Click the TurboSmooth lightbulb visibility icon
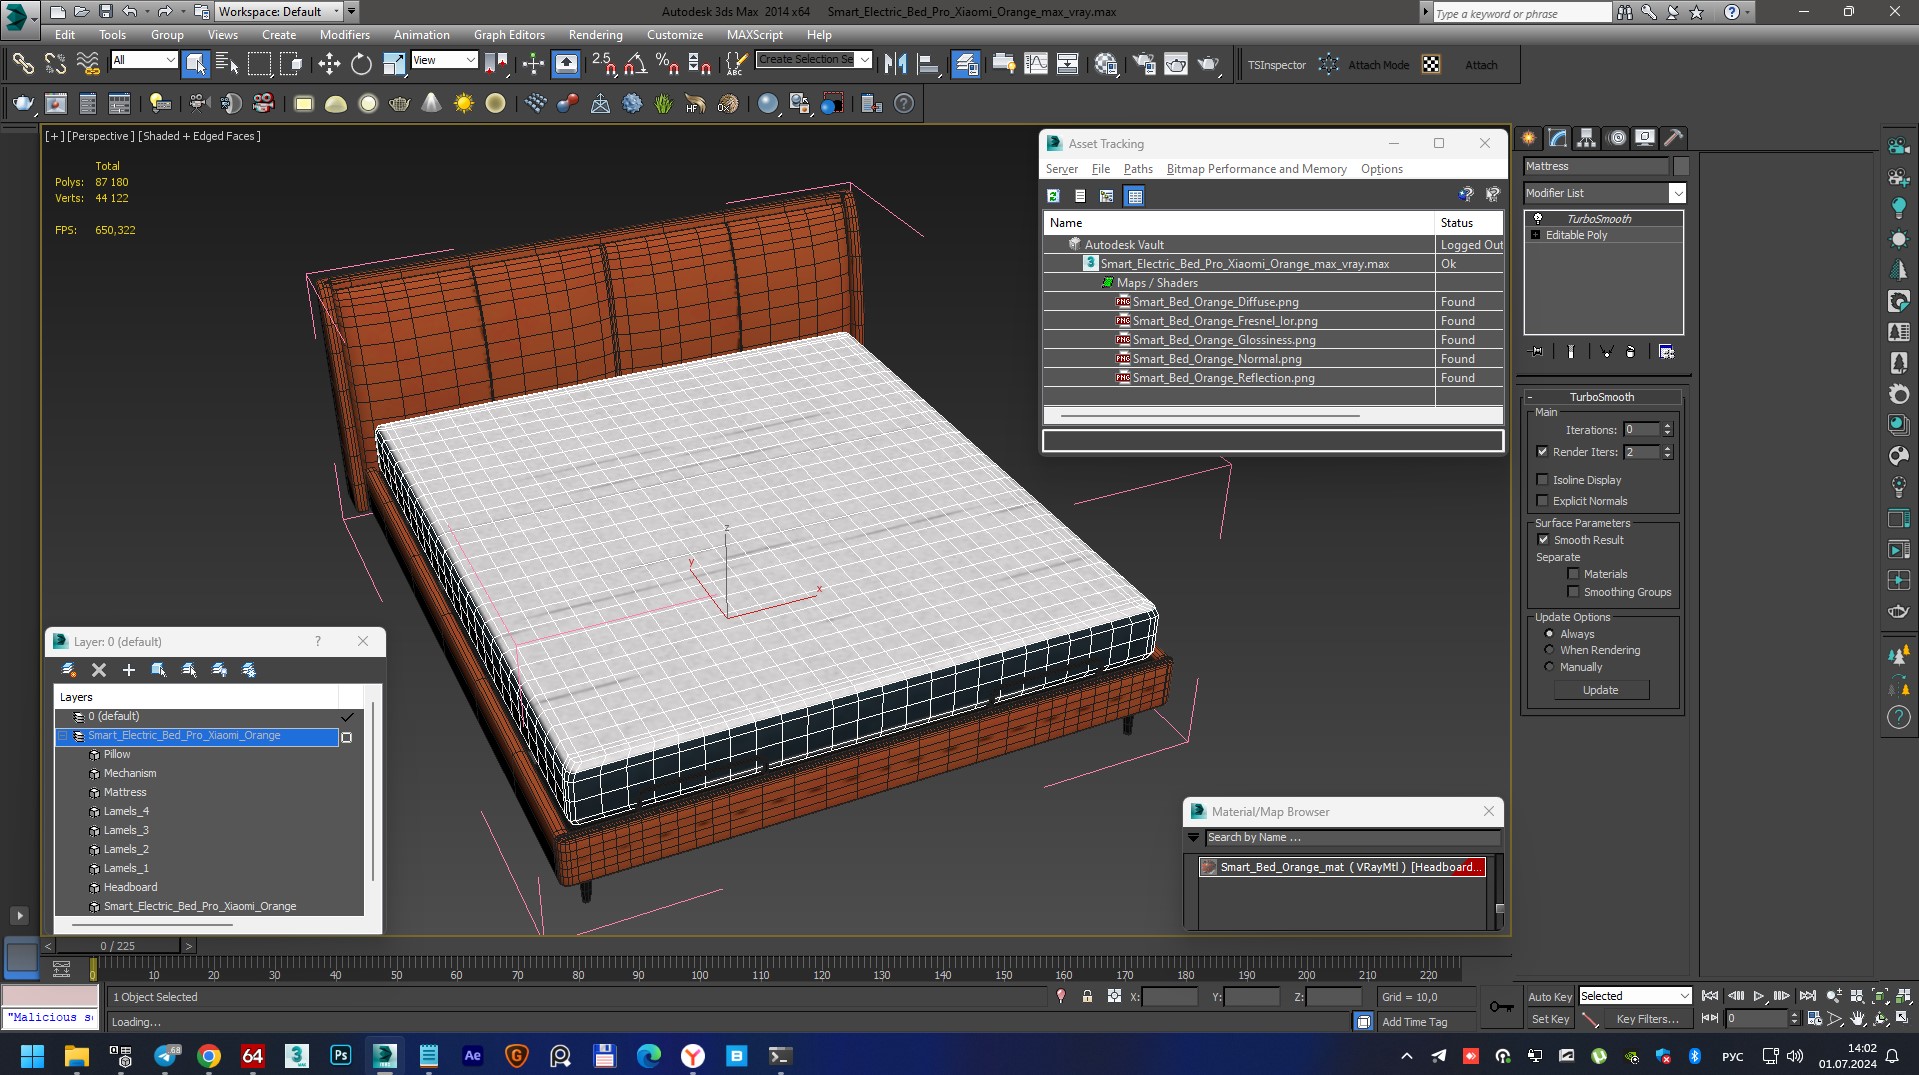1919x1075 pixels. 1538,218
